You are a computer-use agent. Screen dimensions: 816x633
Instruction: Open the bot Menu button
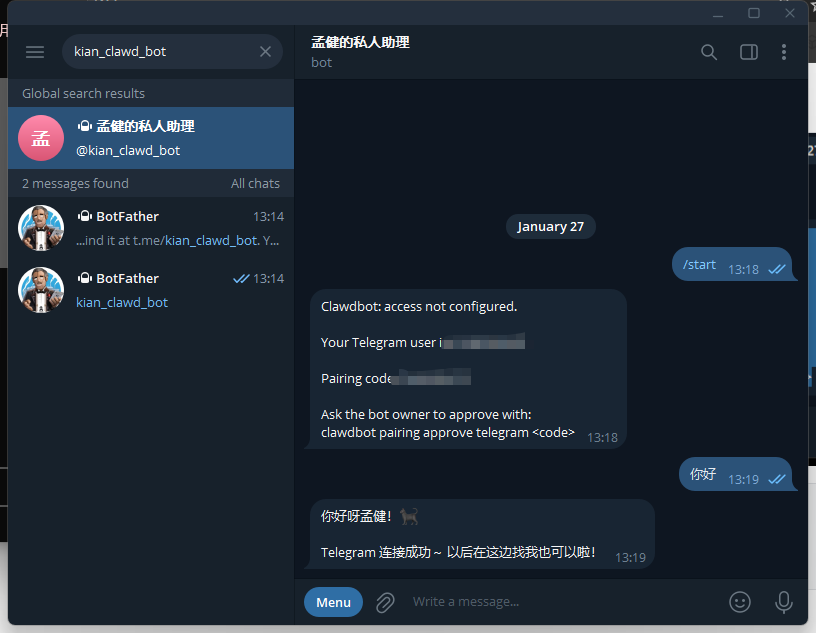point(333,602)
